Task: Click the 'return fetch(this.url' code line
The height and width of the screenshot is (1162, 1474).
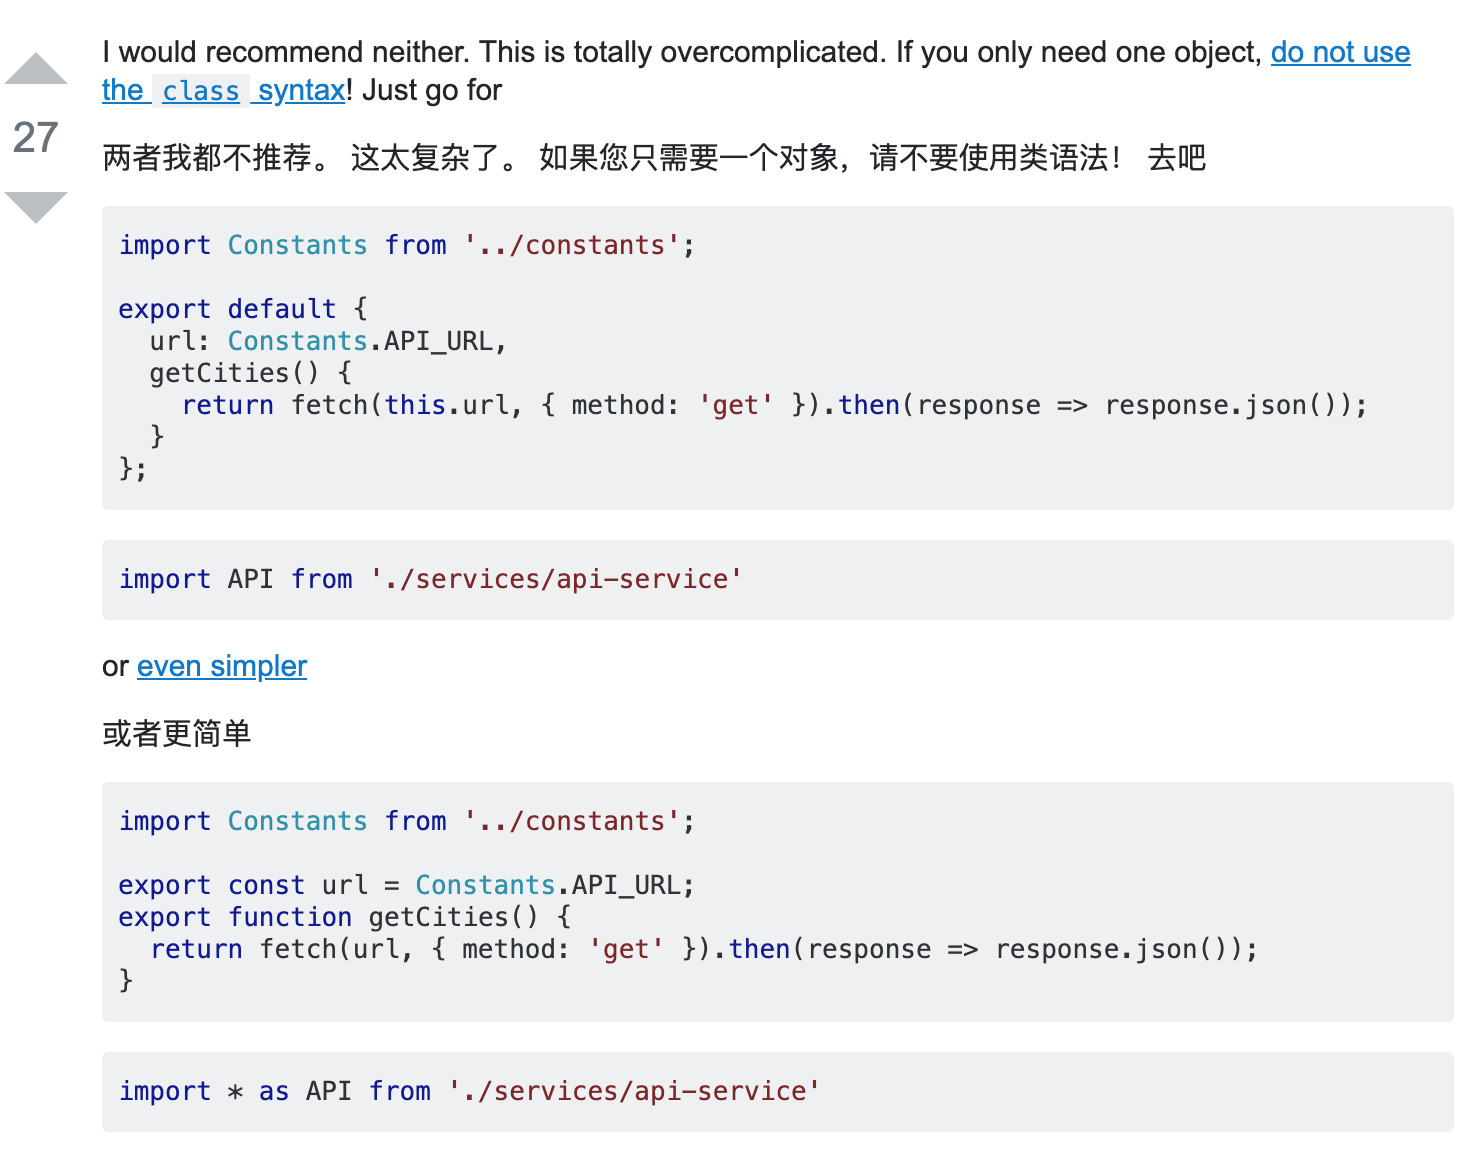Action: pos(774,405)
